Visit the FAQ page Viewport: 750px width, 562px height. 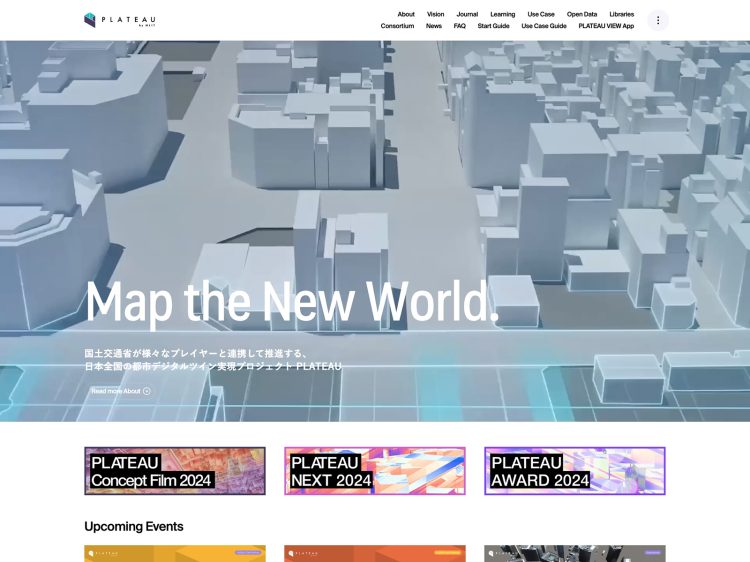click(x=459, y=26)
